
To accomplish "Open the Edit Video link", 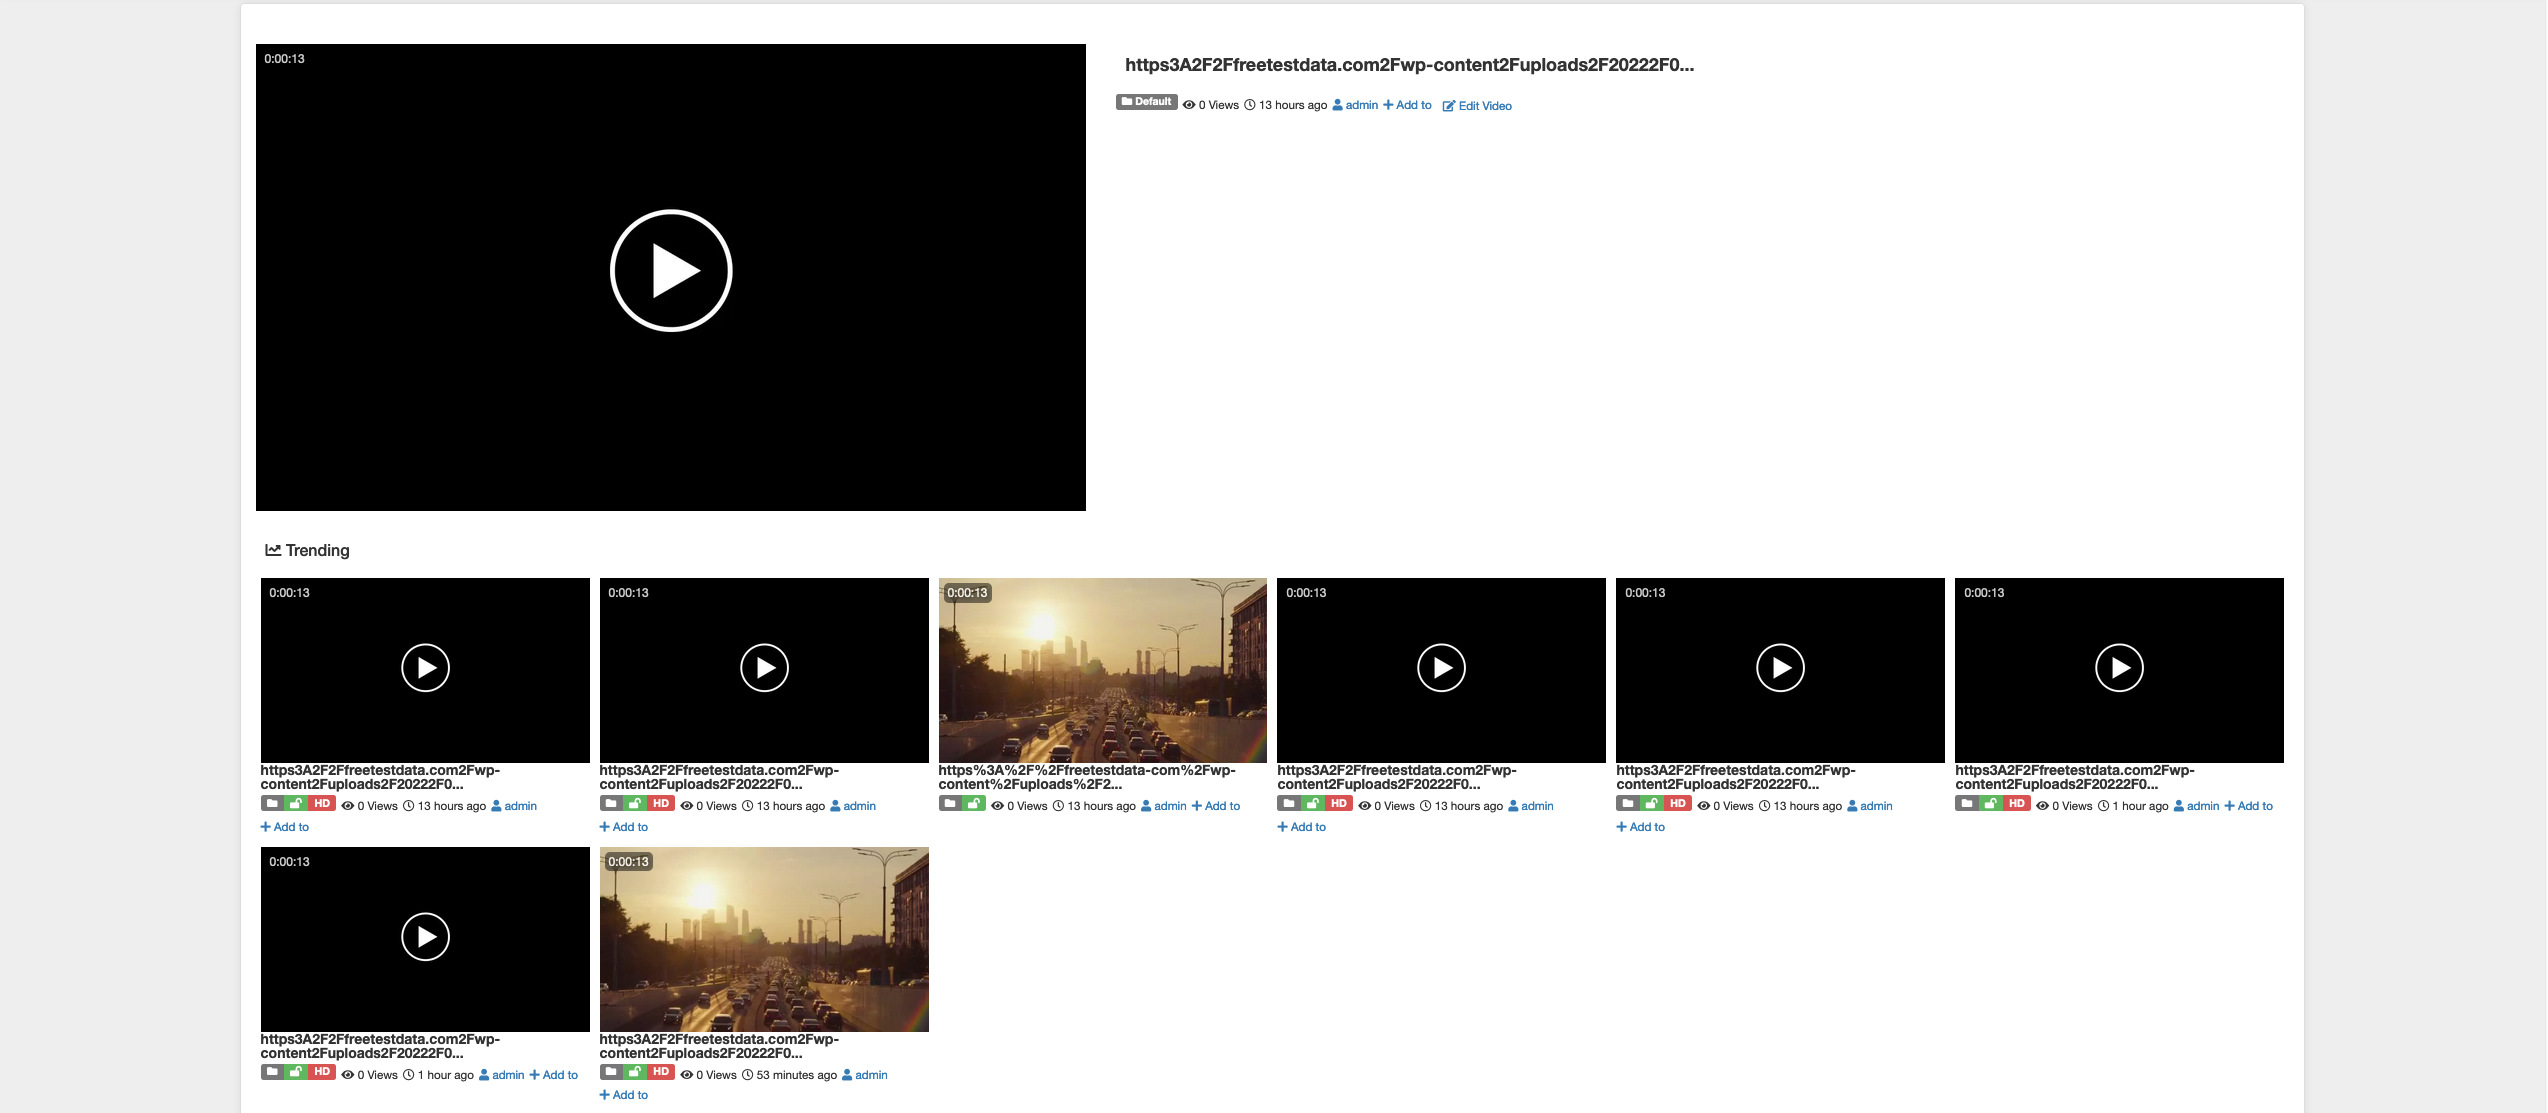I will [1477, 106].
